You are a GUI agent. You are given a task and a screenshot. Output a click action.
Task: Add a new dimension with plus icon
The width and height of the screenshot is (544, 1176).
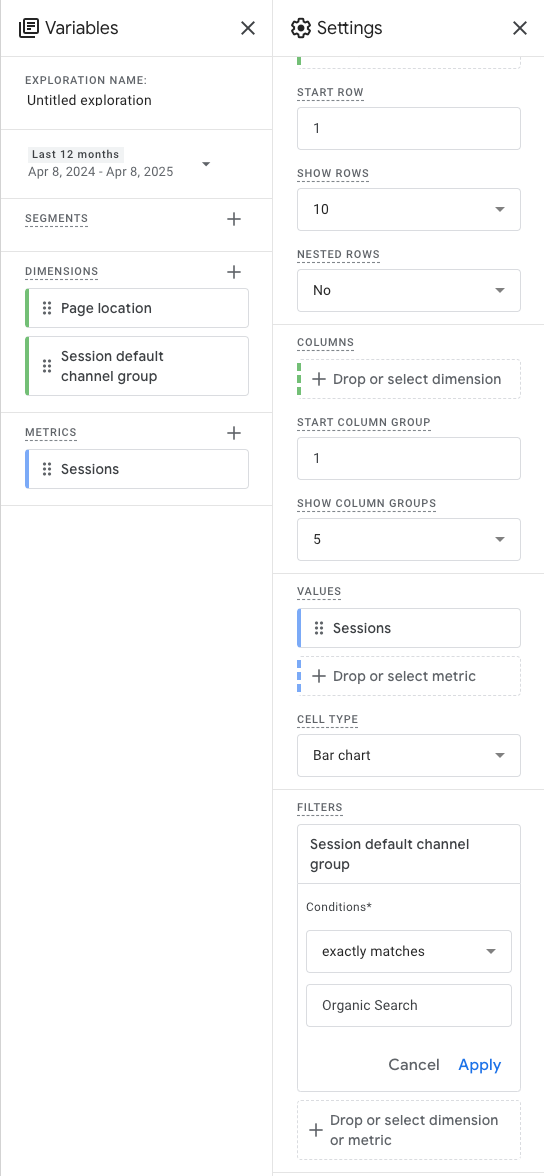(x=234, y=272)
